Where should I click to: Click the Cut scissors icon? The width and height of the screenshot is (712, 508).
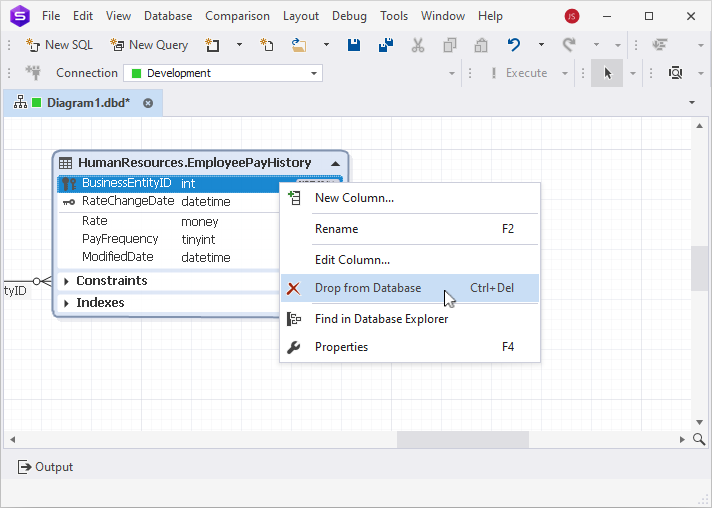coord(418,45)
